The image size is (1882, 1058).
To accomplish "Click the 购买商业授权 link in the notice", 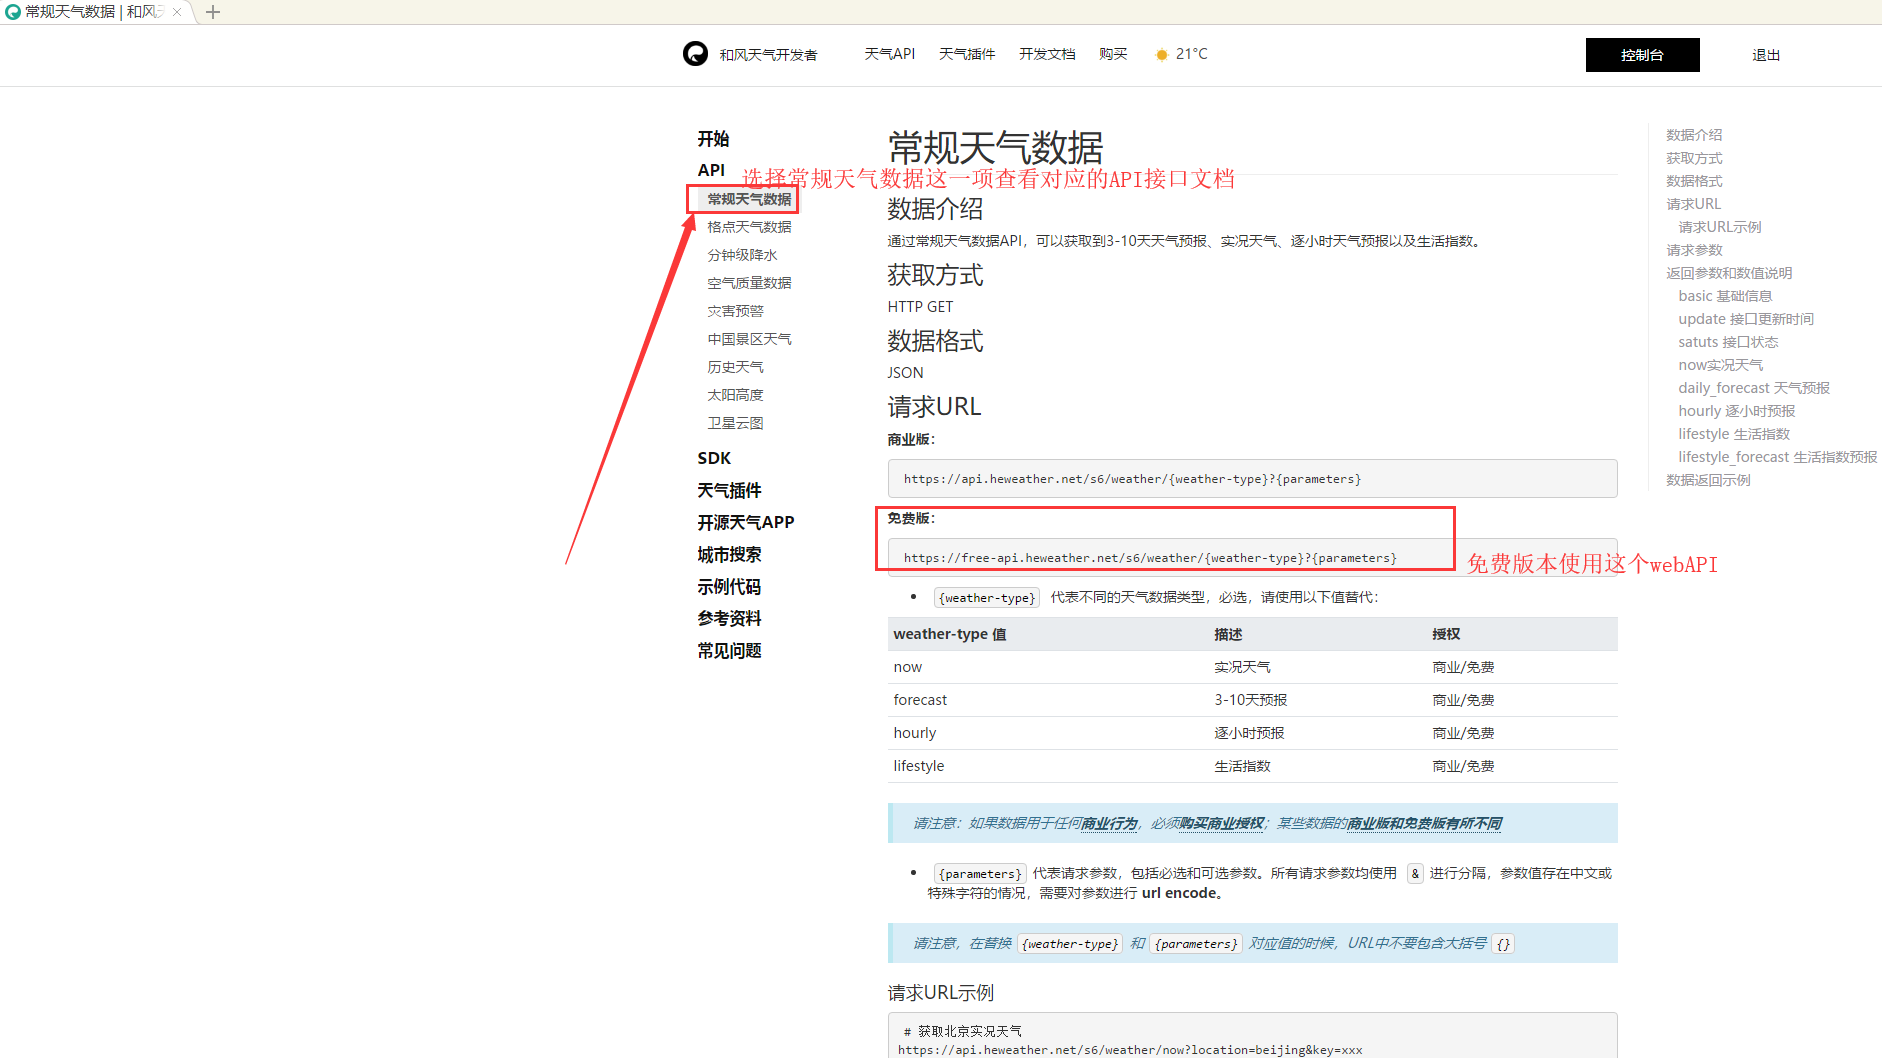I will tap(1222, 823).
